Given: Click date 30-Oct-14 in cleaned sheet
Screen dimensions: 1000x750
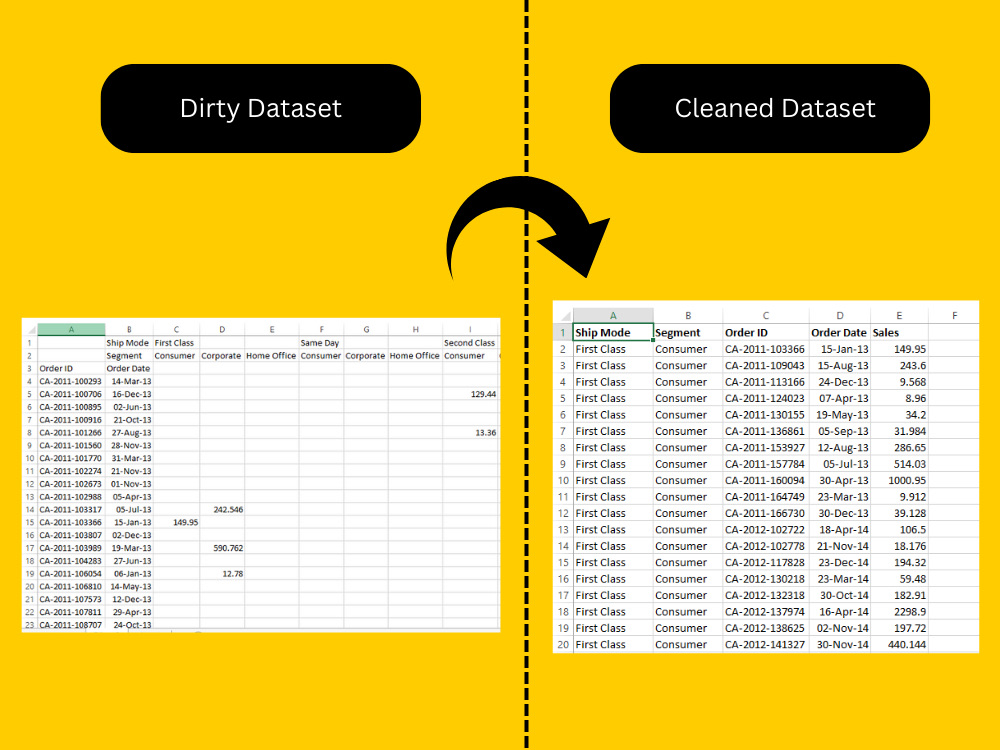Looking at the screenshot, I should pos(839,595).
